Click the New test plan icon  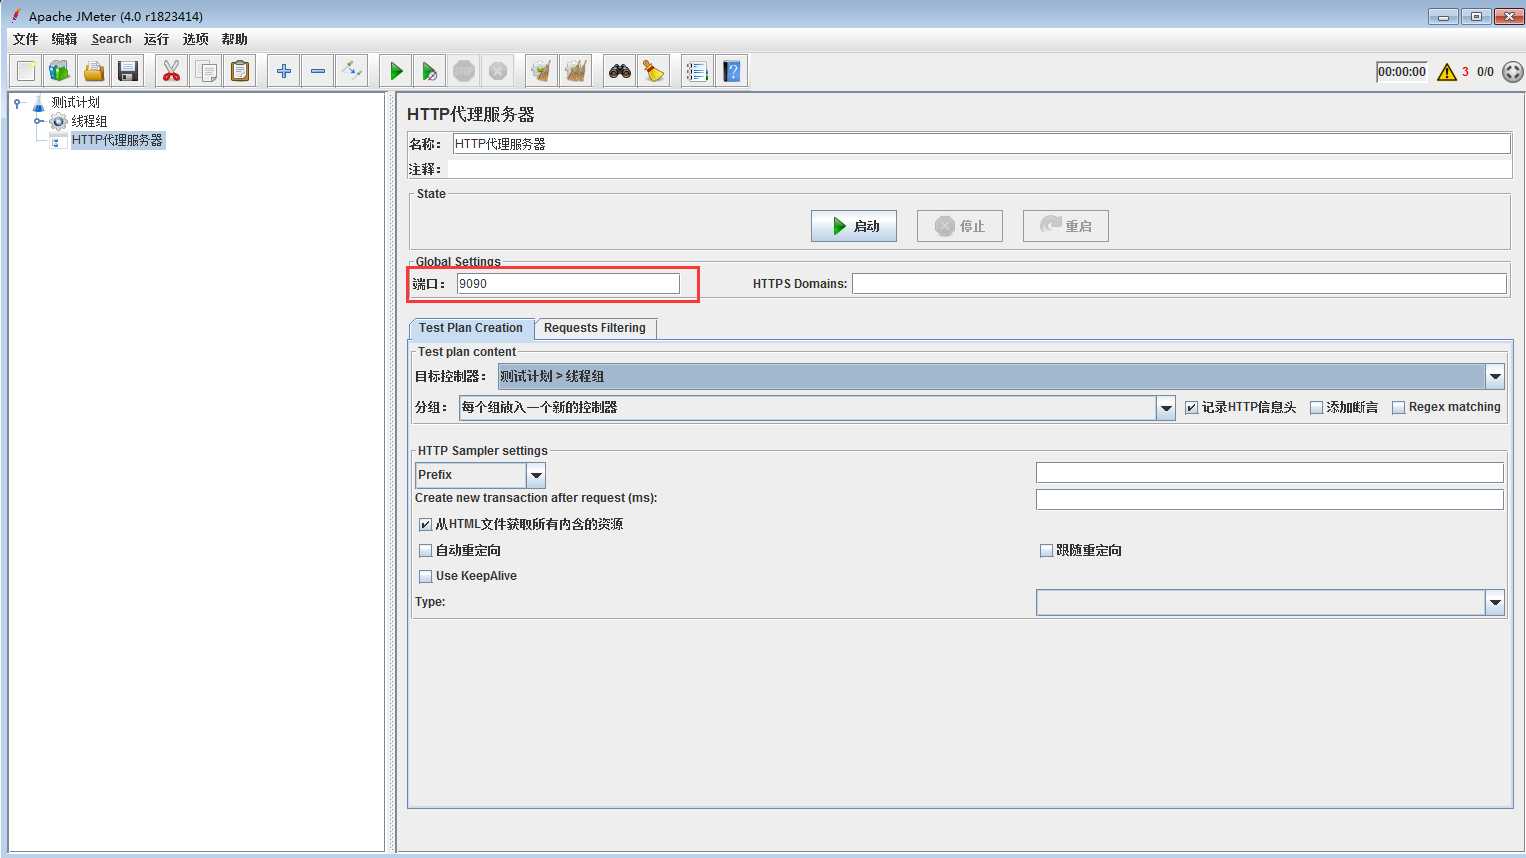point(27,71)
